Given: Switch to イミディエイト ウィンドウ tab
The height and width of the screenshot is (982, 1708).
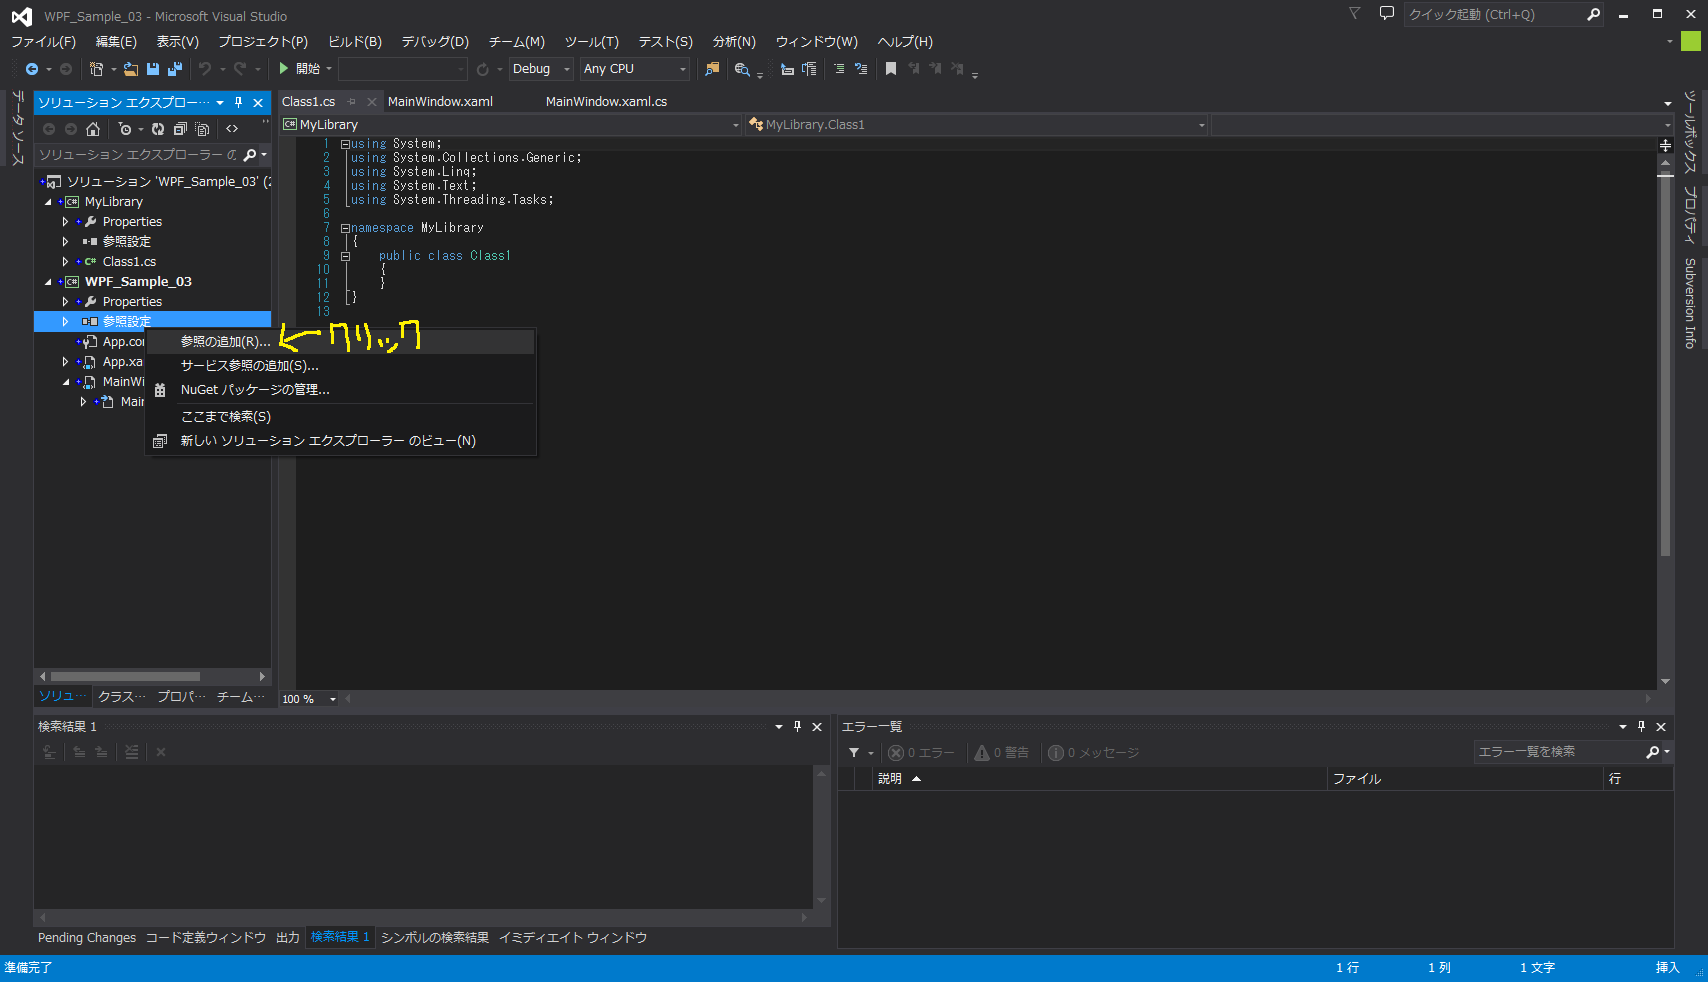Looking at the screenshot, I should coord(573,938).
